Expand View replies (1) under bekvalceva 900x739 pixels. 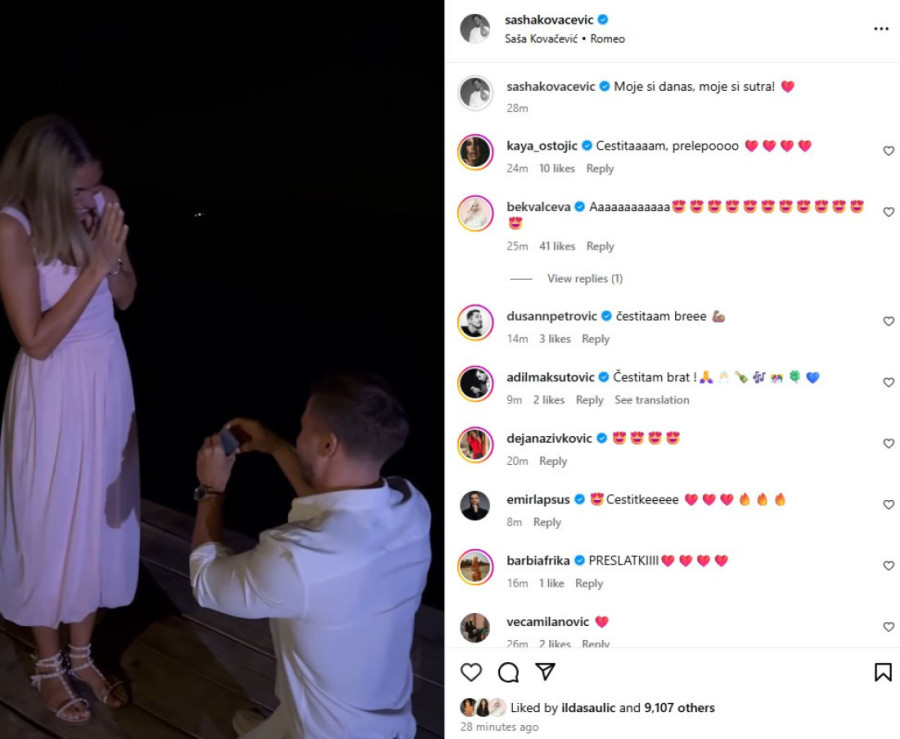point(584,279)
